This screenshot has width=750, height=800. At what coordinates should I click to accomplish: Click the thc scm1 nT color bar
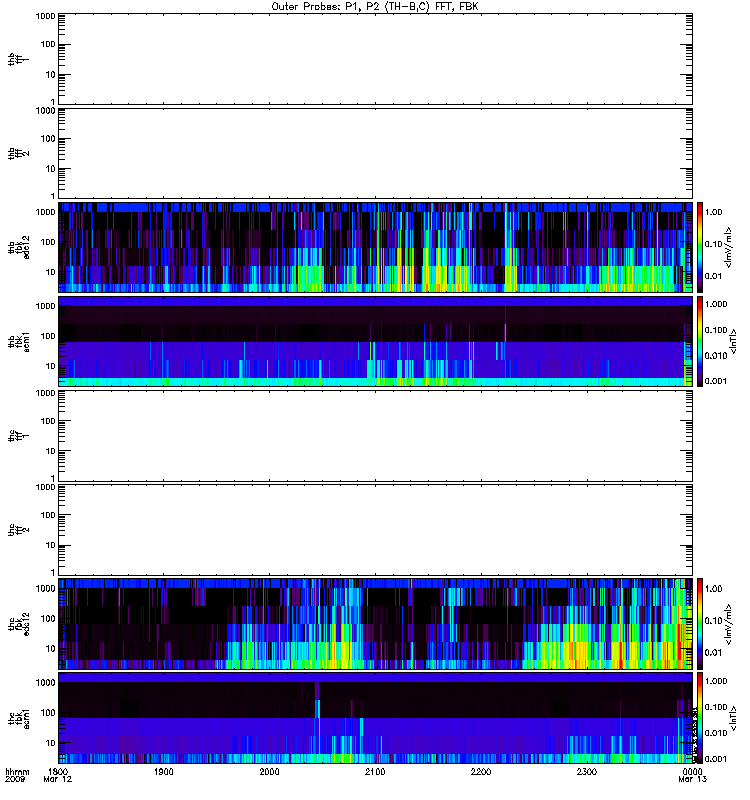pyautogui.click(x=699, y=718)
